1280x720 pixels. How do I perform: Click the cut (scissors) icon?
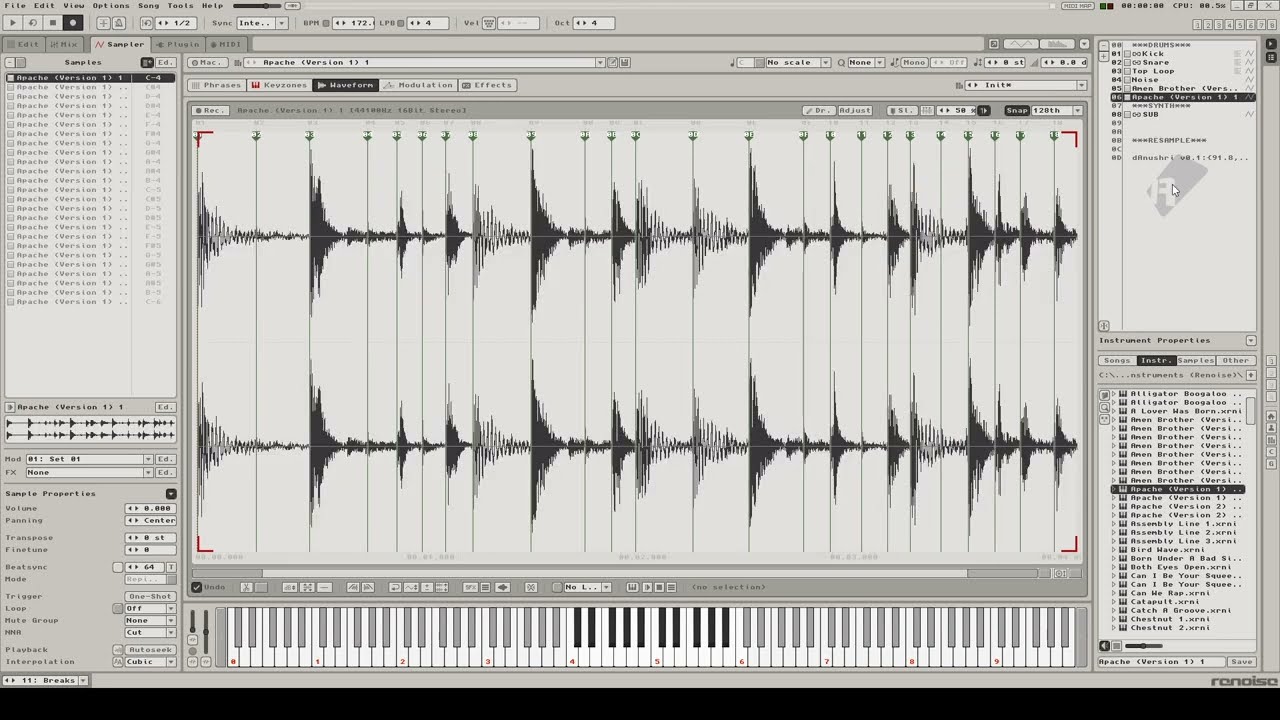[x=246, y=587]
